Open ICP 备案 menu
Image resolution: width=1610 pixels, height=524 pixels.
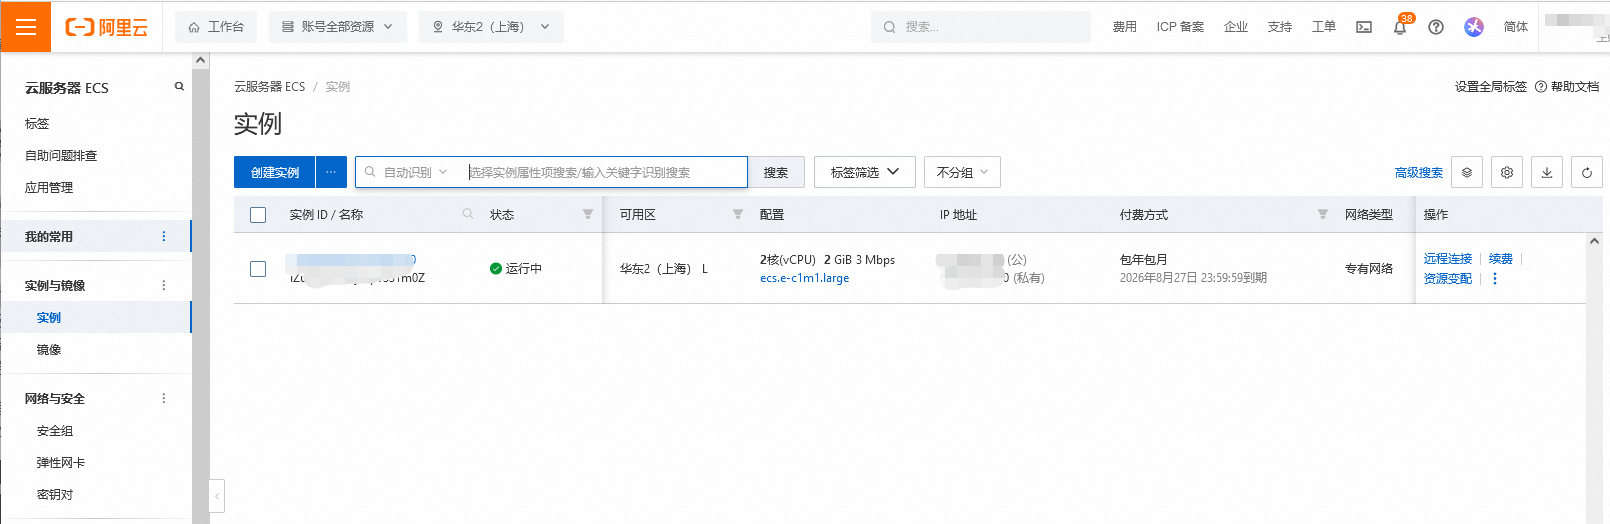tap(1180, 27)
